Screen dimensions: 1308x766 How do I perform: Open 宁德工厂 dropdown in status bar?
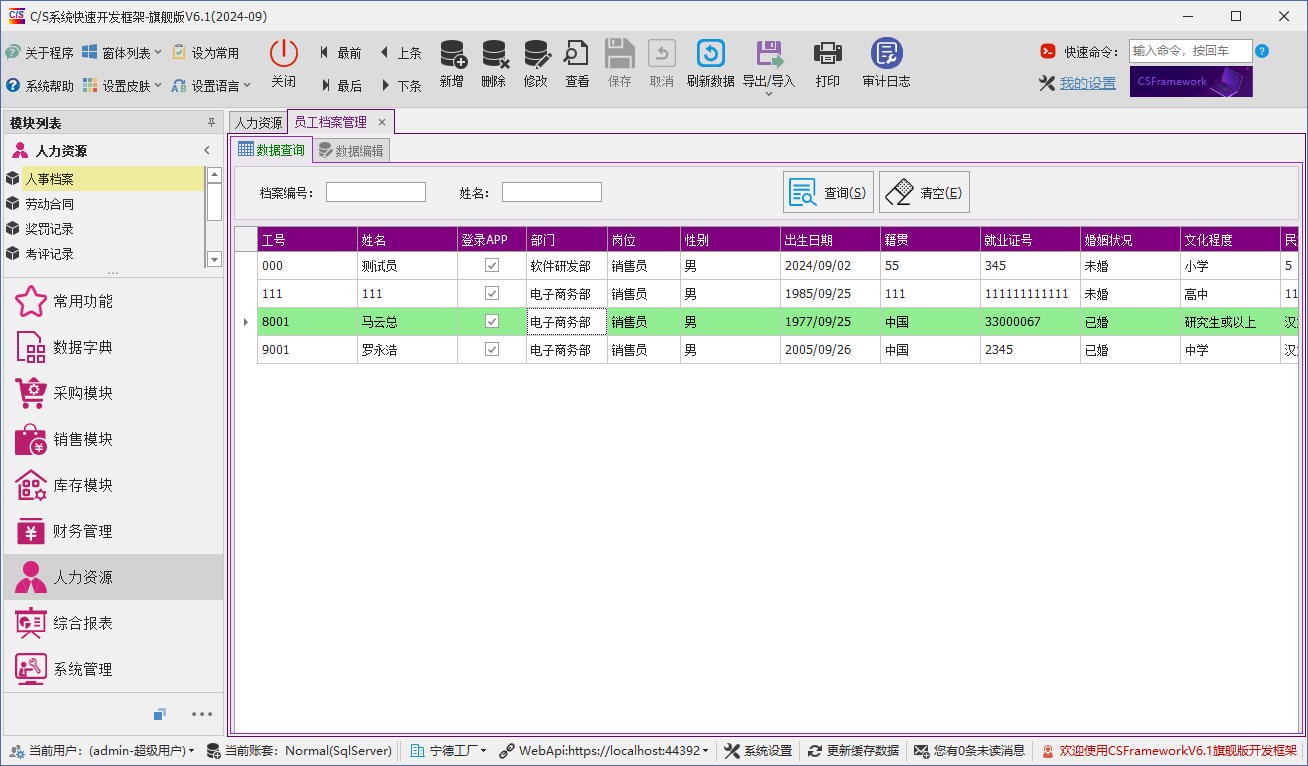coord(449,750)
